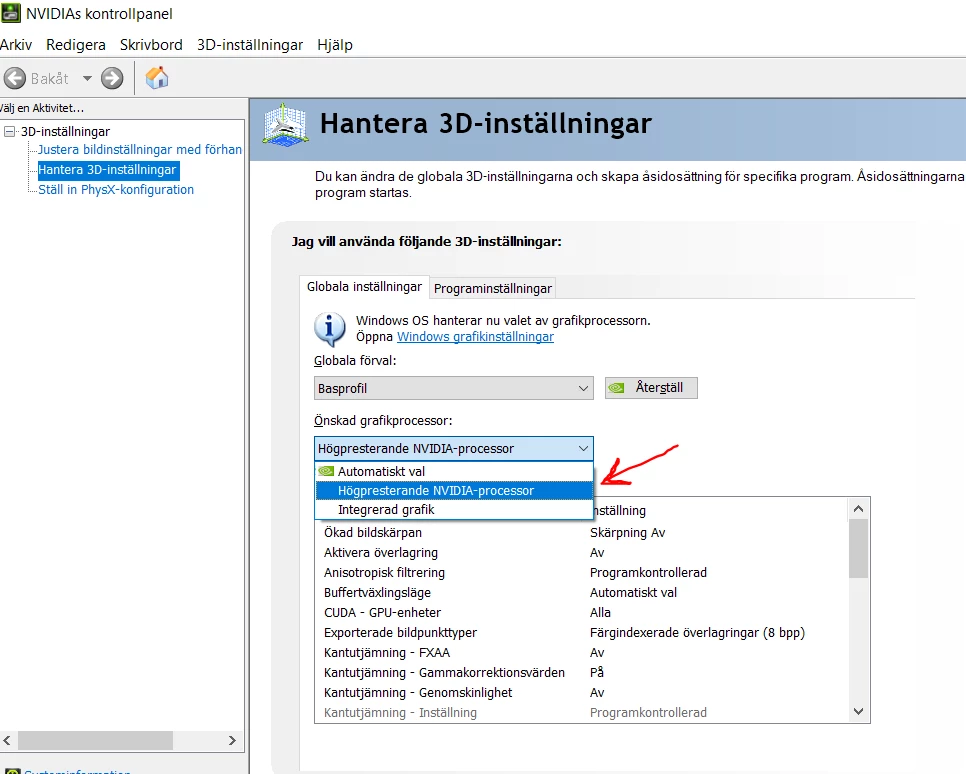Switch to Globala inställningar tab

(x=364, y=287)
